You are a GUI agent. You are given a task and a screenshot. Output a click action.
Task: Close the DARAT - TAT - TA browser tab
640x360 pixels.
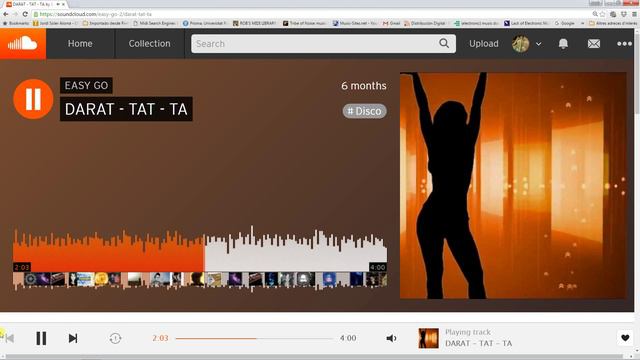coord(63,4)
